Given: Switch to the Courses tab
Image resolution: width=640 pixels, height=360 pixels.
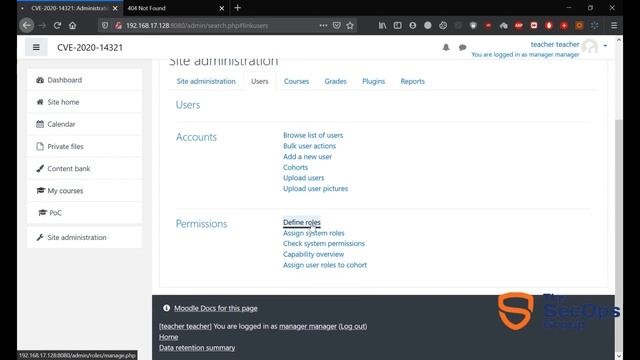Looking at the screenshot, I should 296,81.
